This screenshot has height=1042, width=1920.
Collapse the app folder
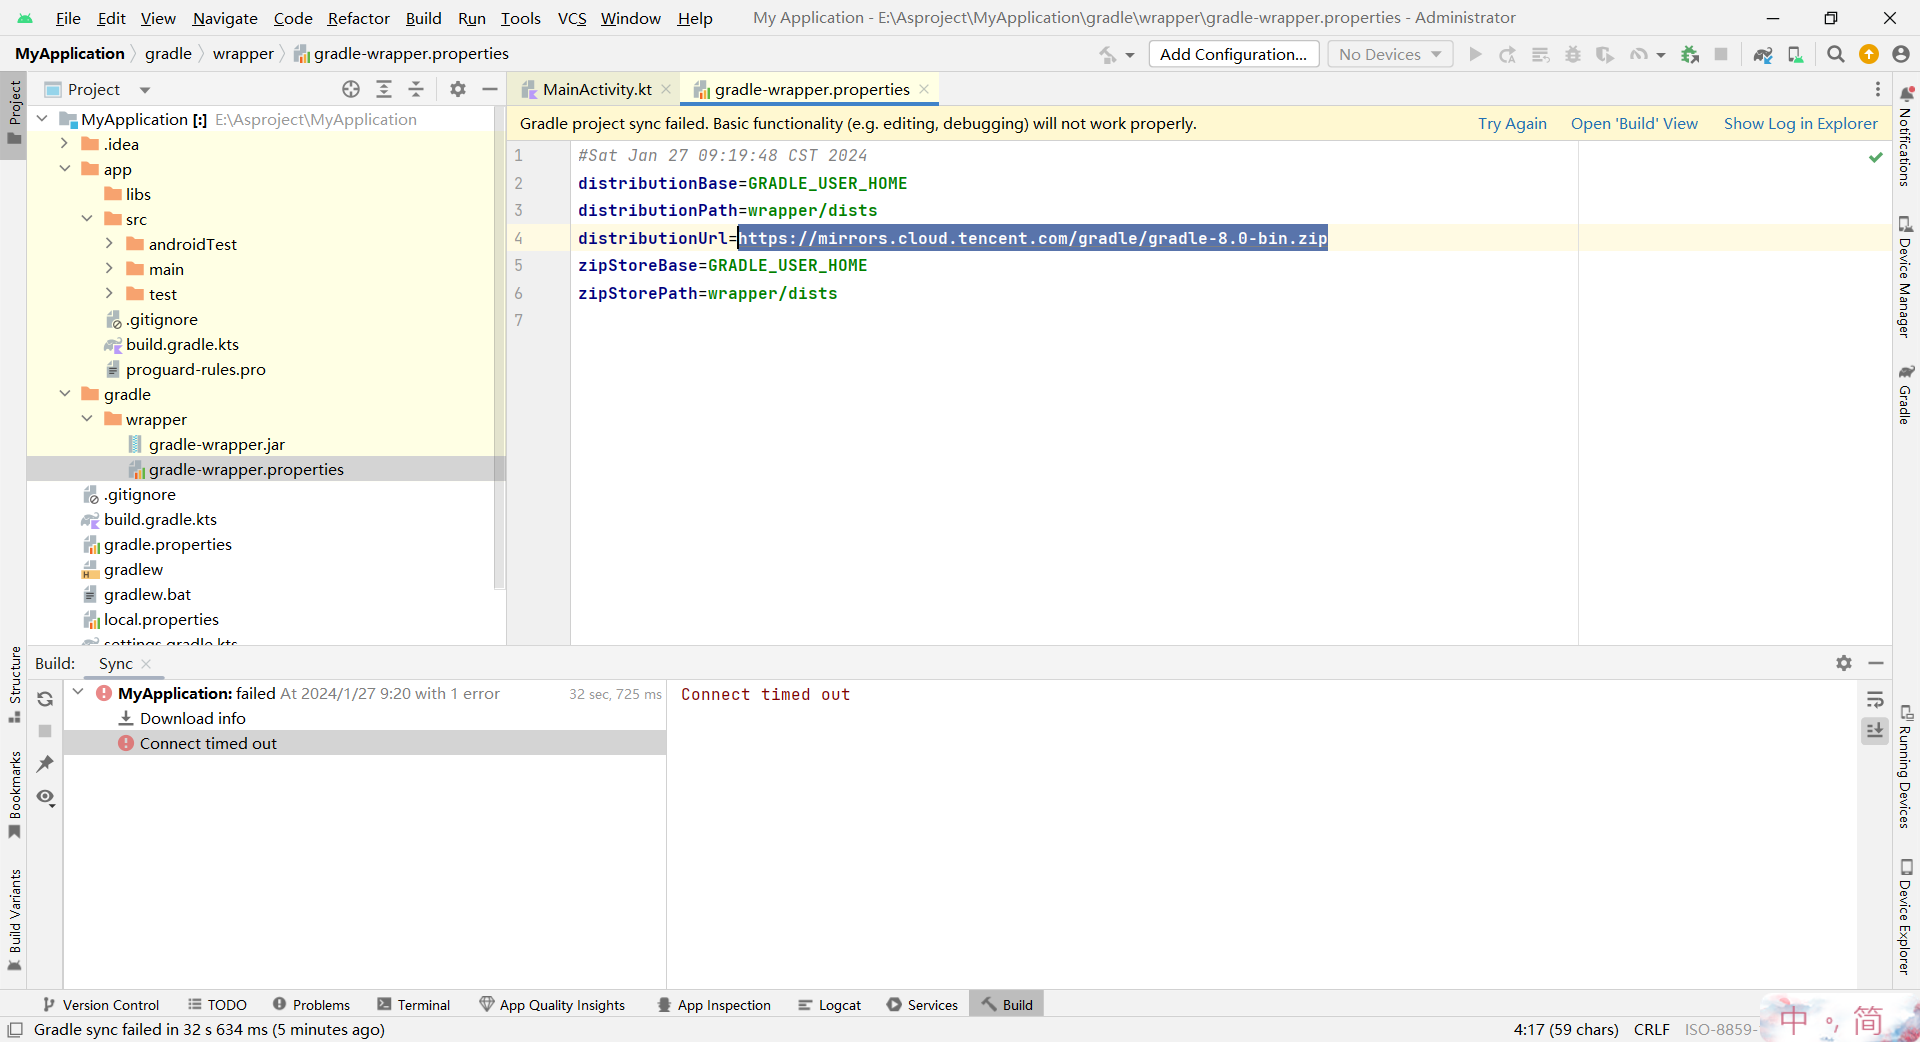(x=64, y=169)
